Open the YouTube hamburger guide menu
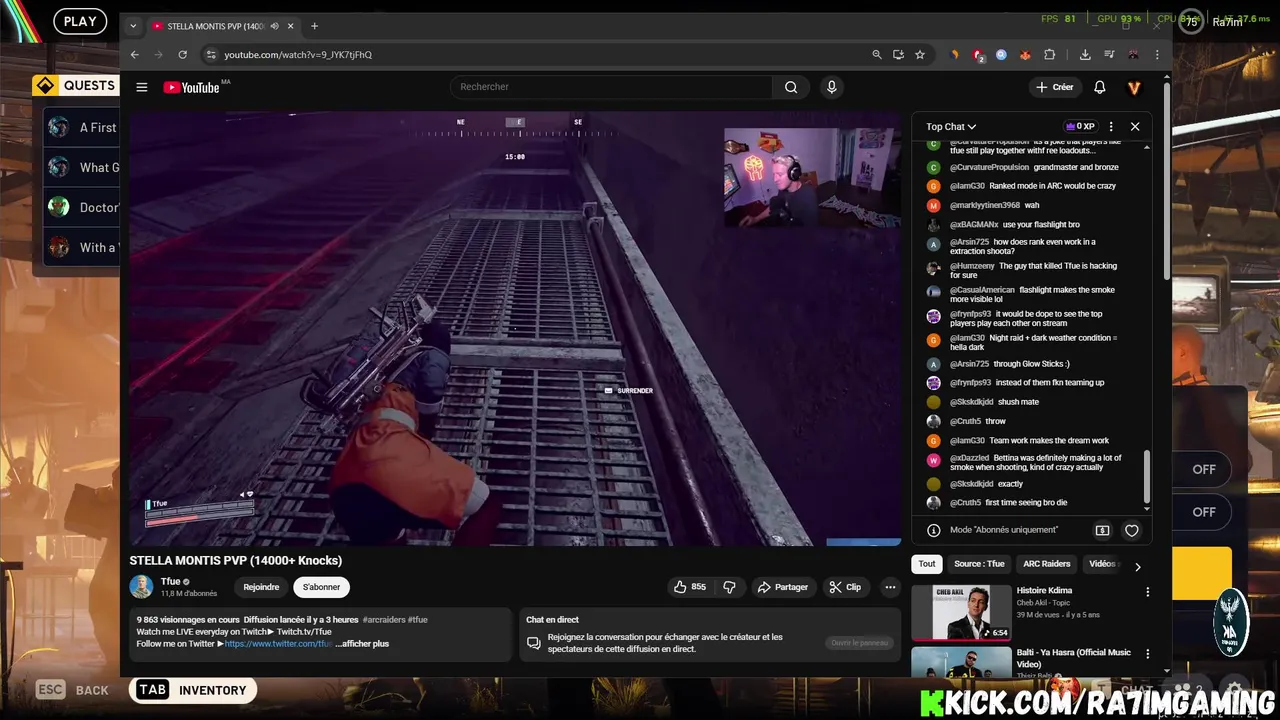Viewport: 1280px width, 720px height. click(142, 87)
